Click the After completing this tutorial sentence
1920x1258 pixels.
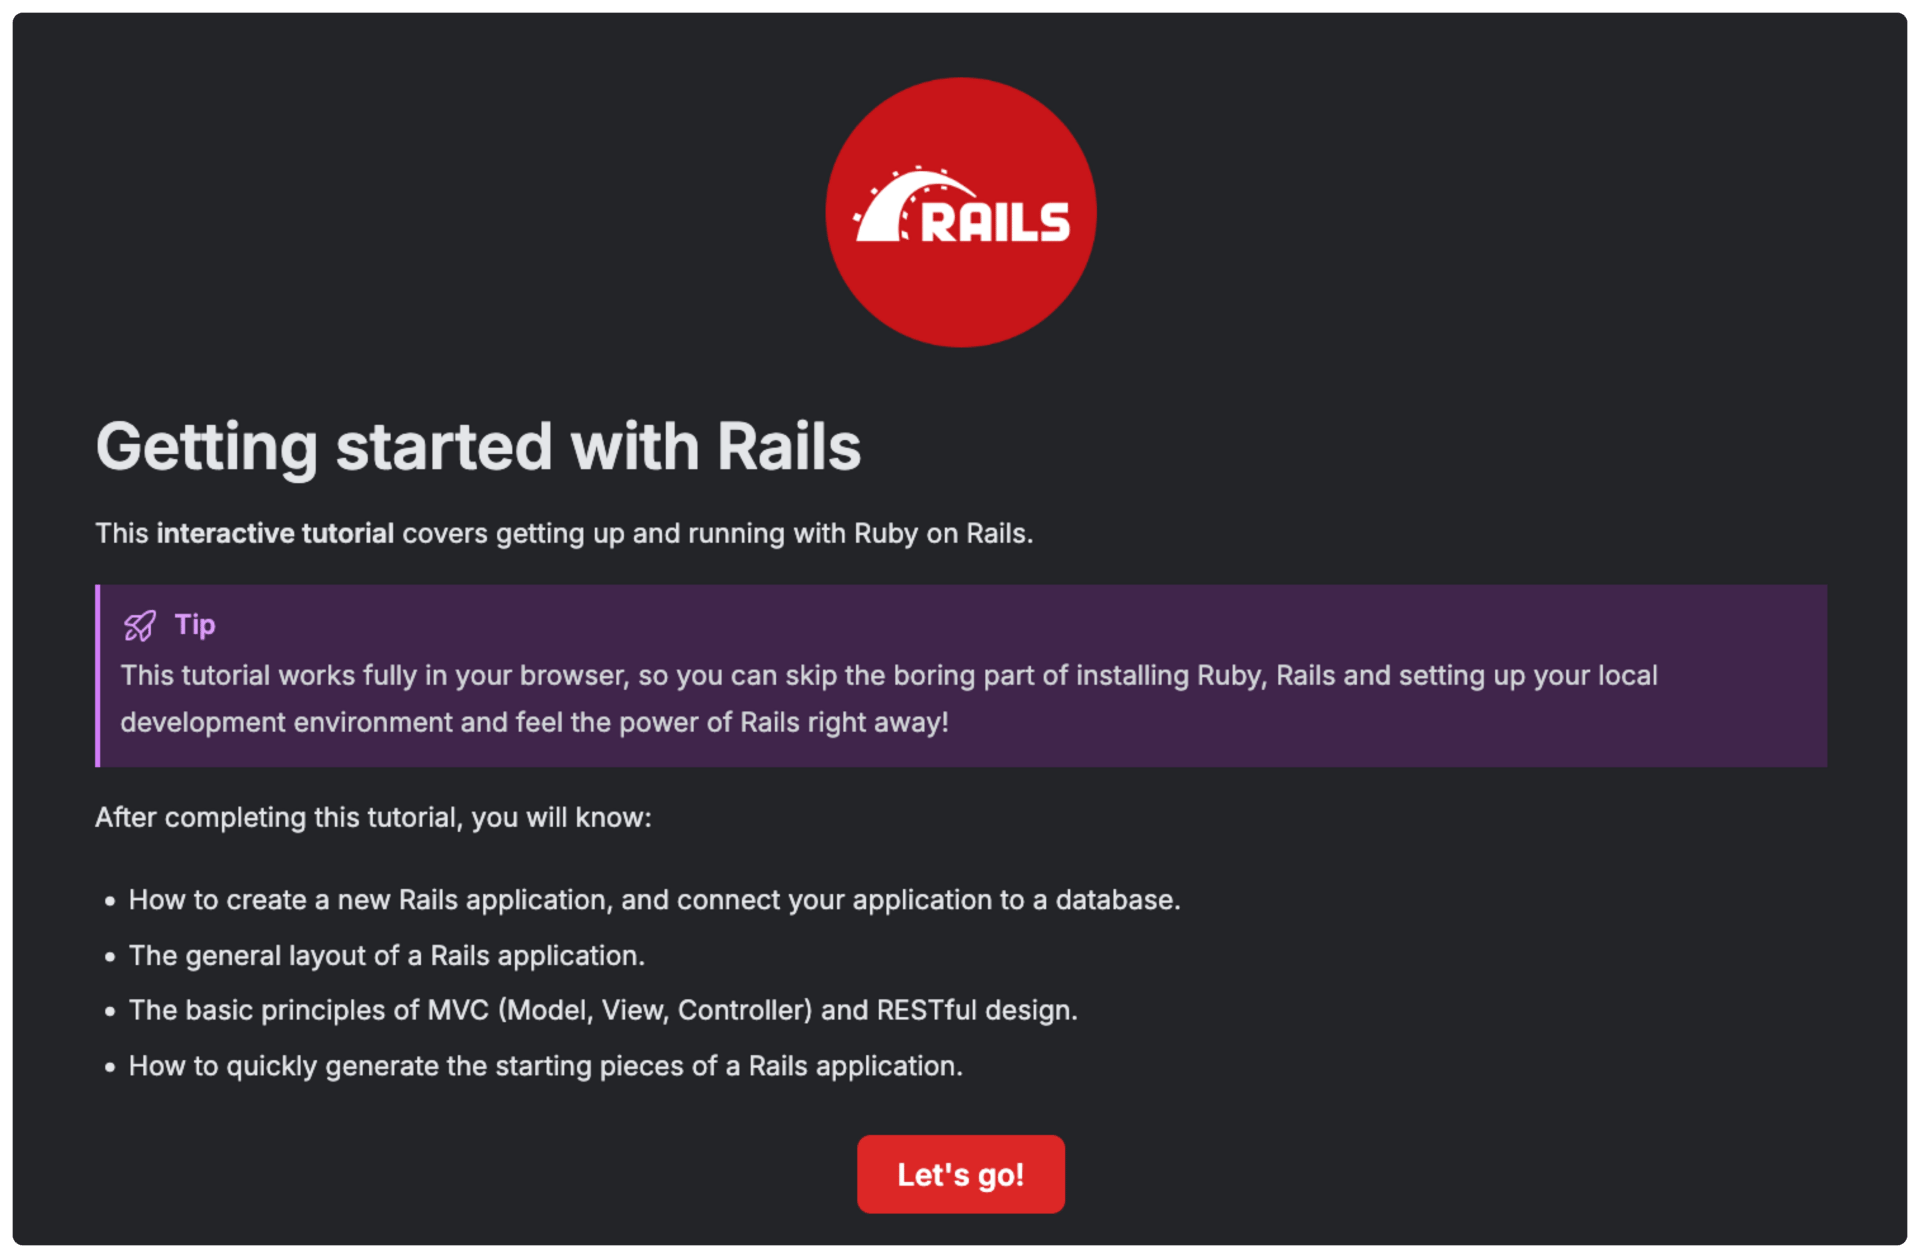pyautogui.click(x=373, y=817)
